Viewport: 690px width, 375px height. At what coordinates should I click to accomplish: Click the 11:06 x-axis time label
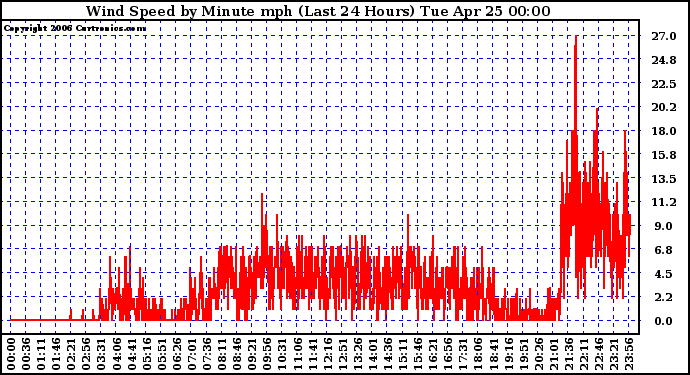click(x=297, y=354)
